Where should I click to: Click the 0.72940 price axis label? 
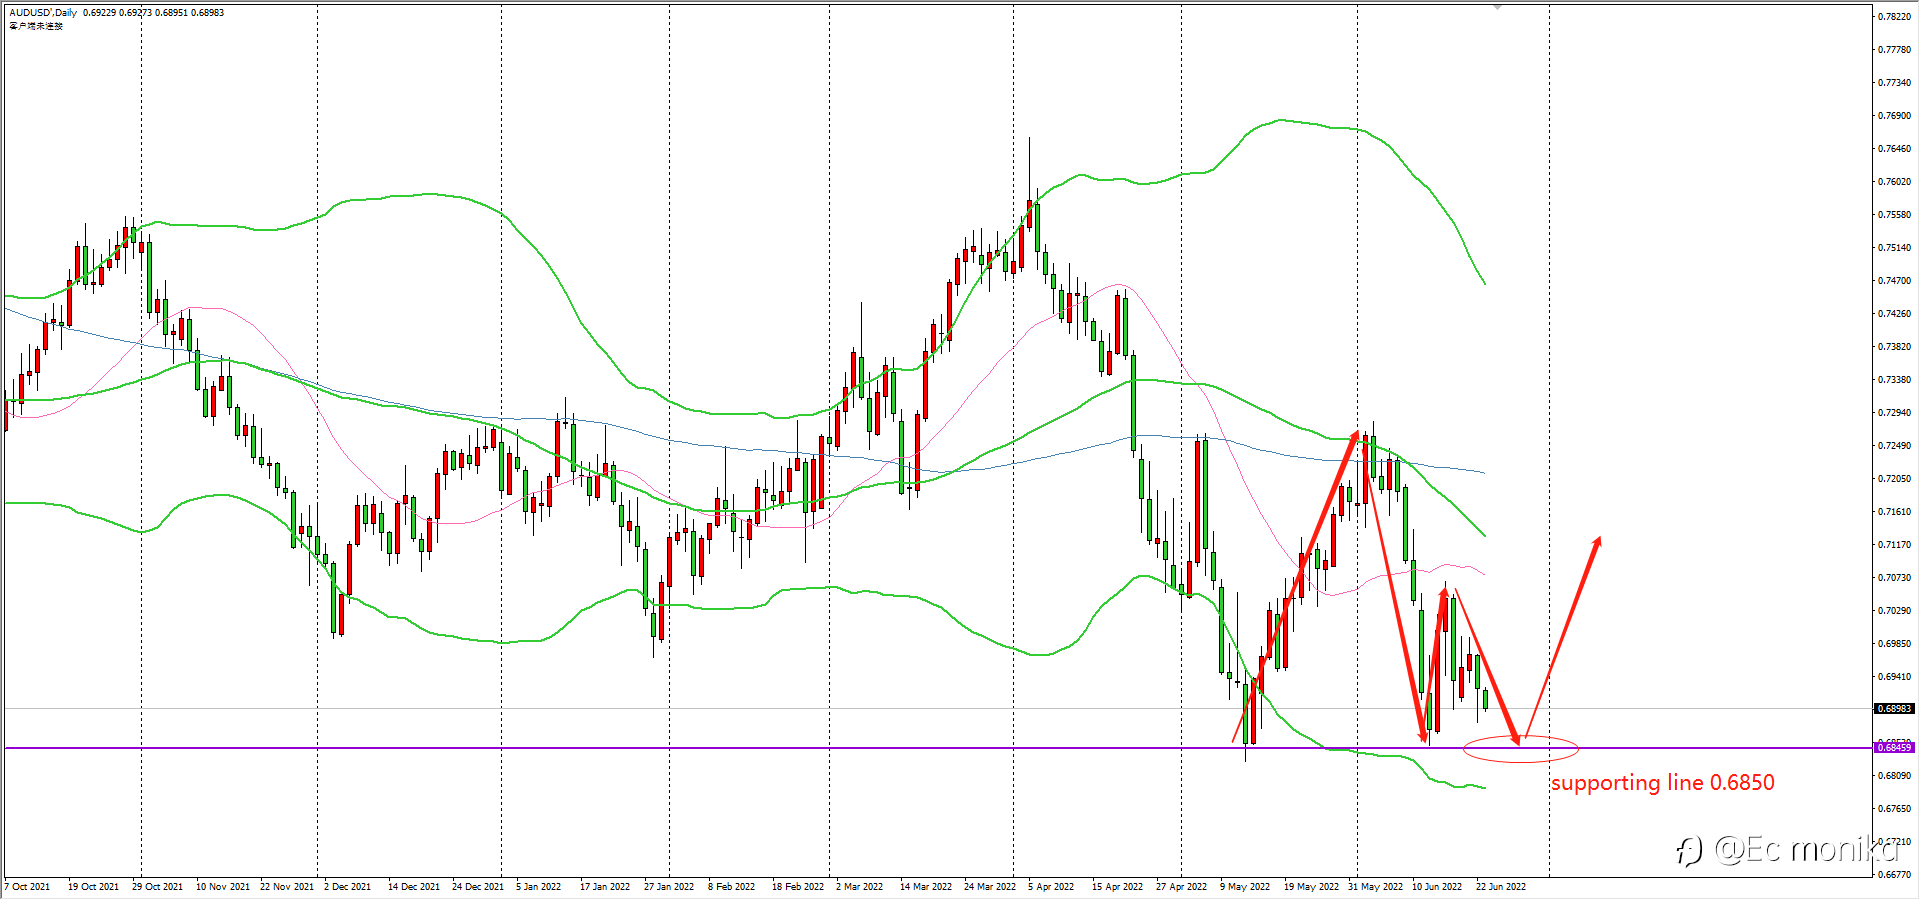point(1894,413)
